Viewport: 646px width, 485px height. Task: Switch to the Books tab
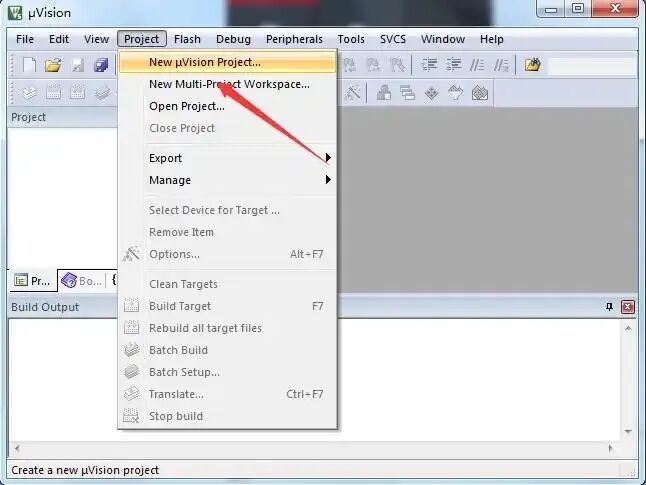click(82, 281)
